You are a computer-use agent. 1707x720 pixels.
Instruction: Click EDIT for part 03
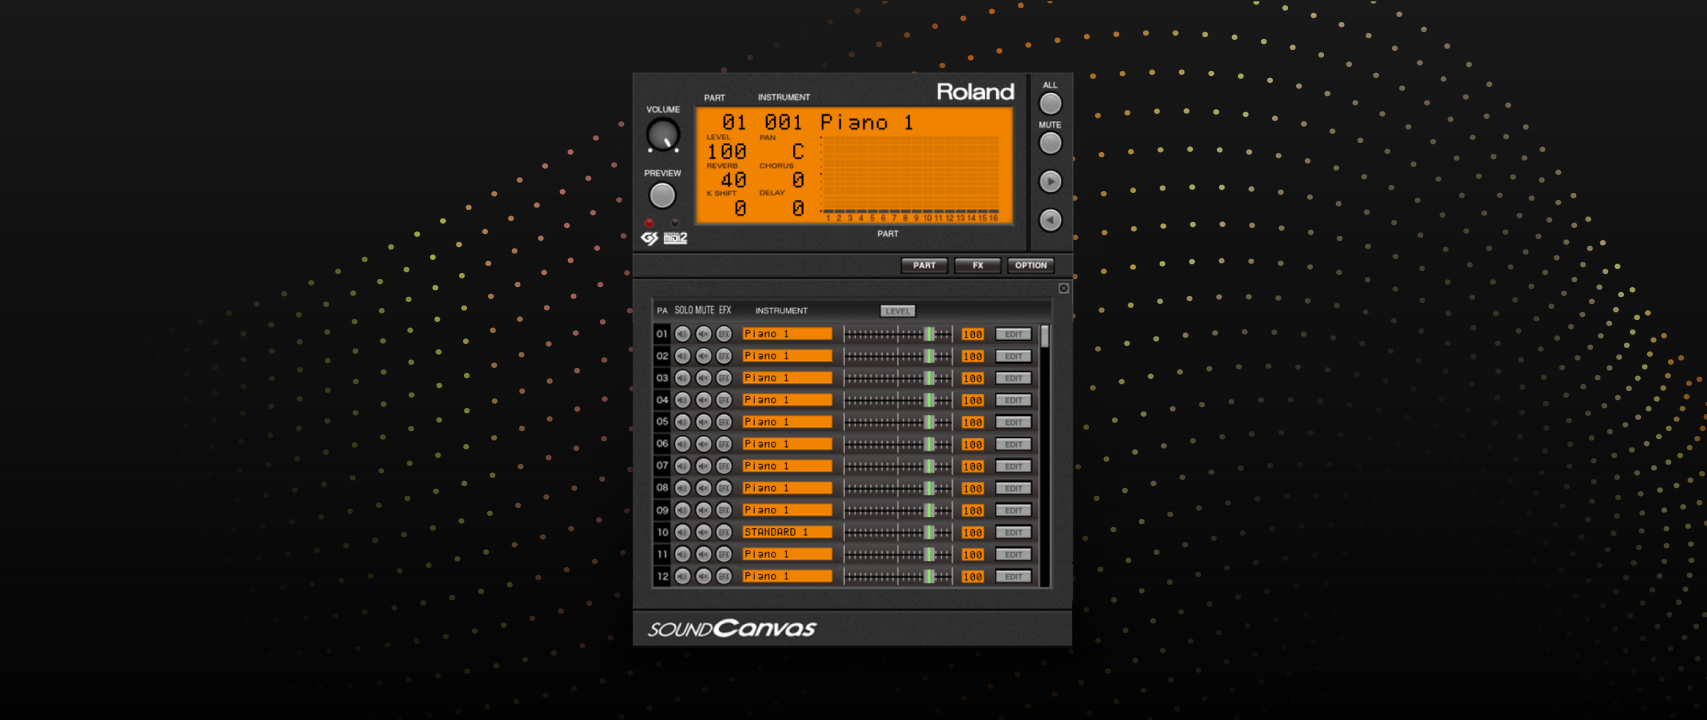[x=1013, y=378]
